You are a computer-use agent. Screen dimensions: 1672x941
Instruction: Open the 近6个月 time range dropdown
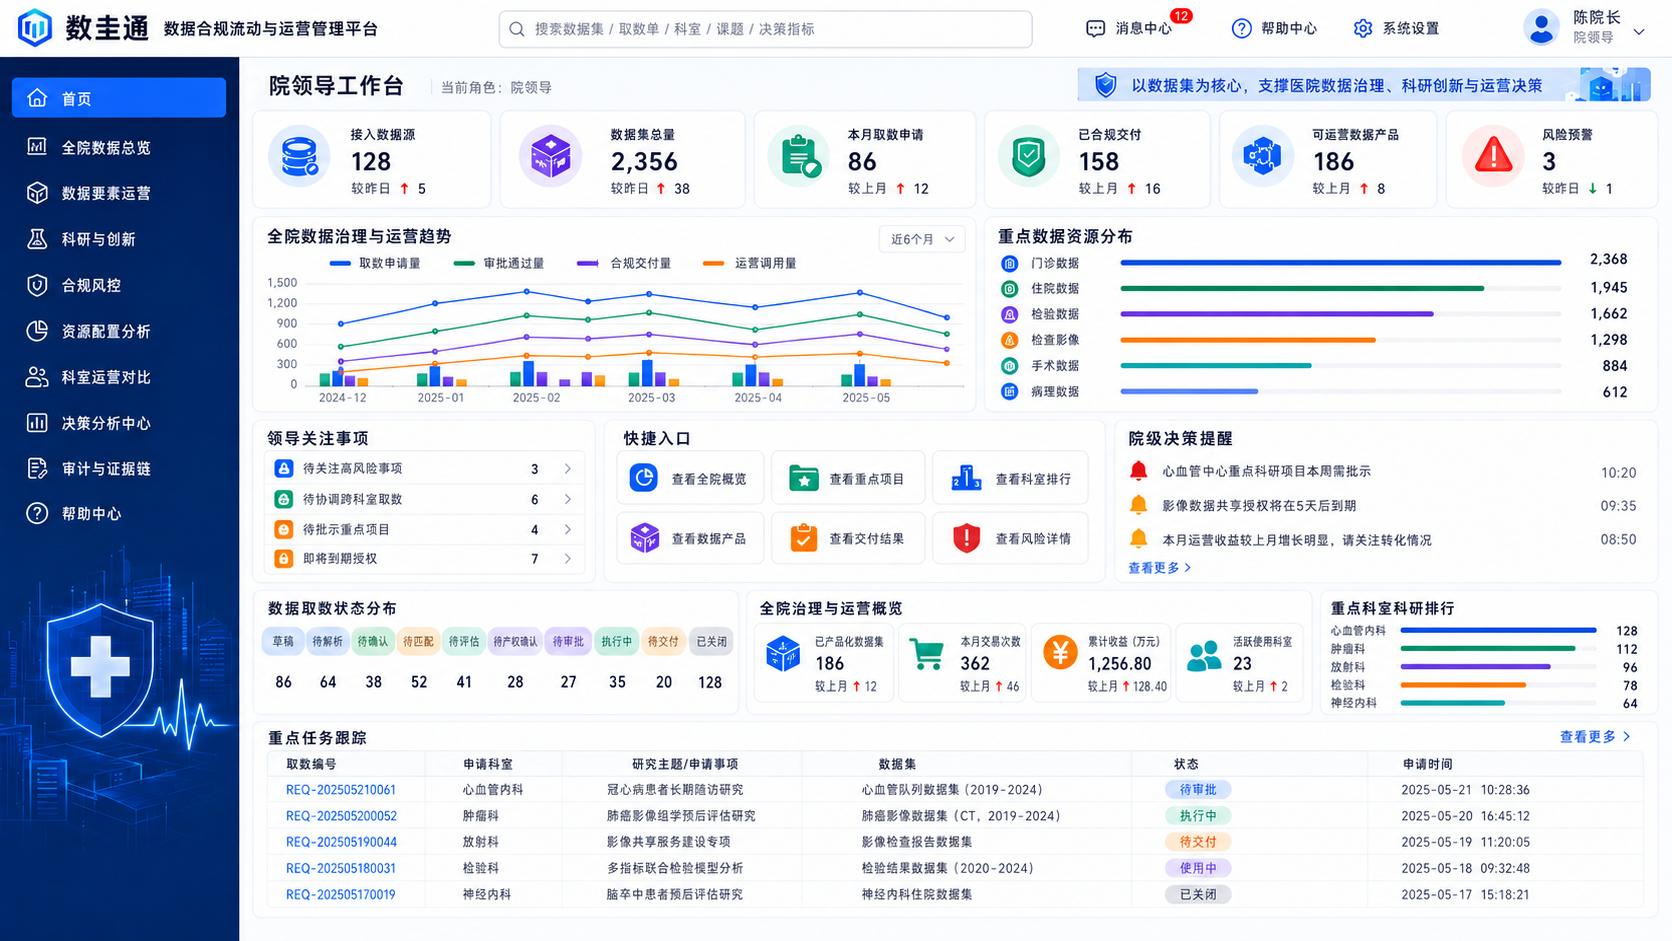pyautogui.click(x=922, y=239)
